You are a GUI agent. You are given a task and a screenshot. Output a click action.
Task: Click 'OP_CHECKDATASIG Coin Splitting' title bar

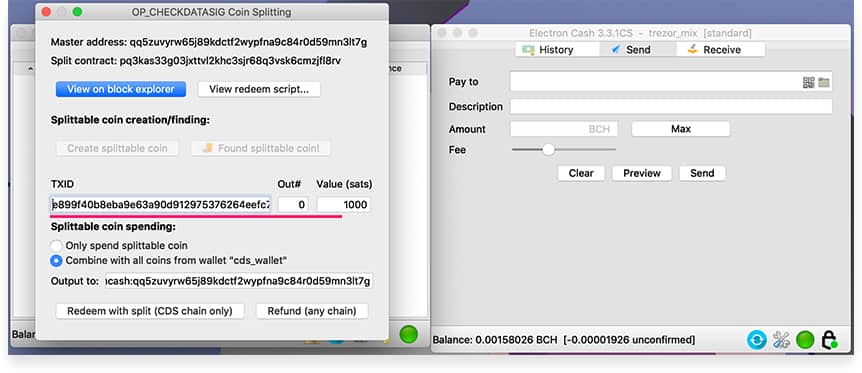[212, 12]
